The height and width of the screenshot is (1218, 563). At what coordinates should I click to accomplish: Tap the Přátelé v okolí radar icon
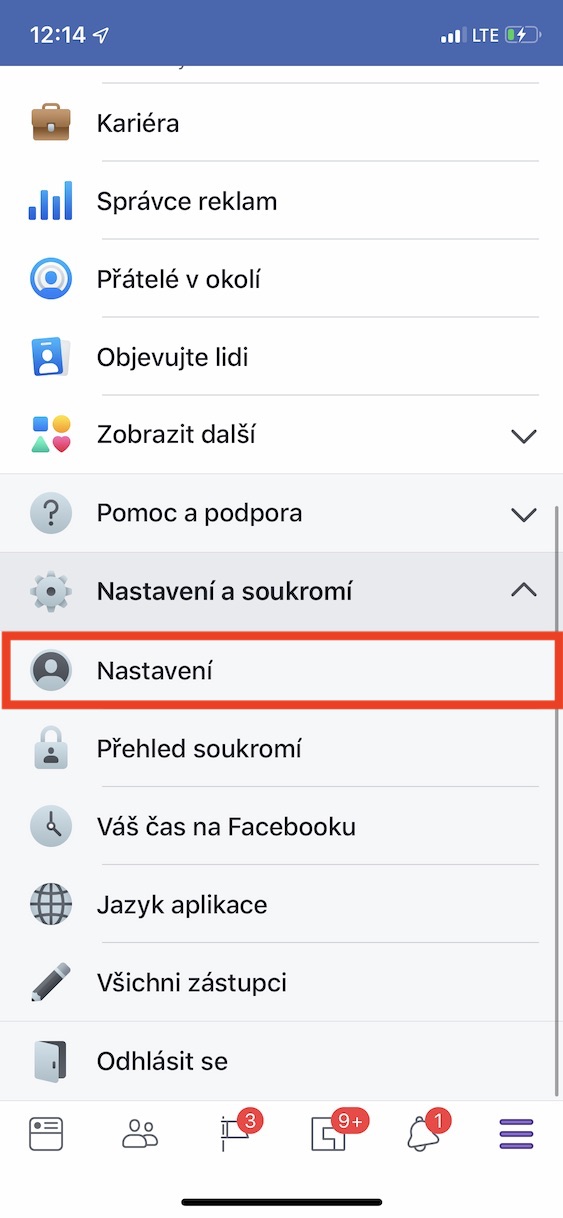(50, 279)
